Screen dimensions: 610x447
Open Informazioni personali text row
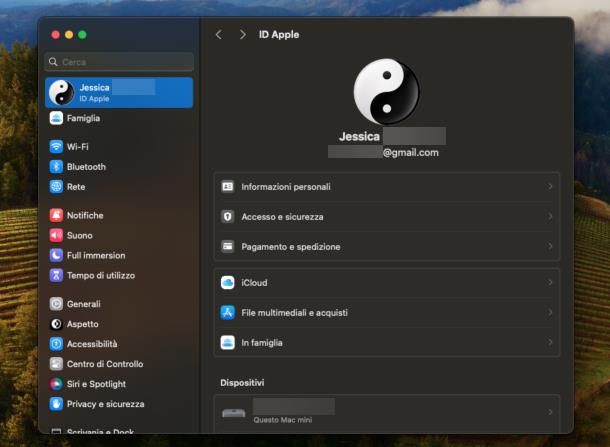tap(286, 187)
